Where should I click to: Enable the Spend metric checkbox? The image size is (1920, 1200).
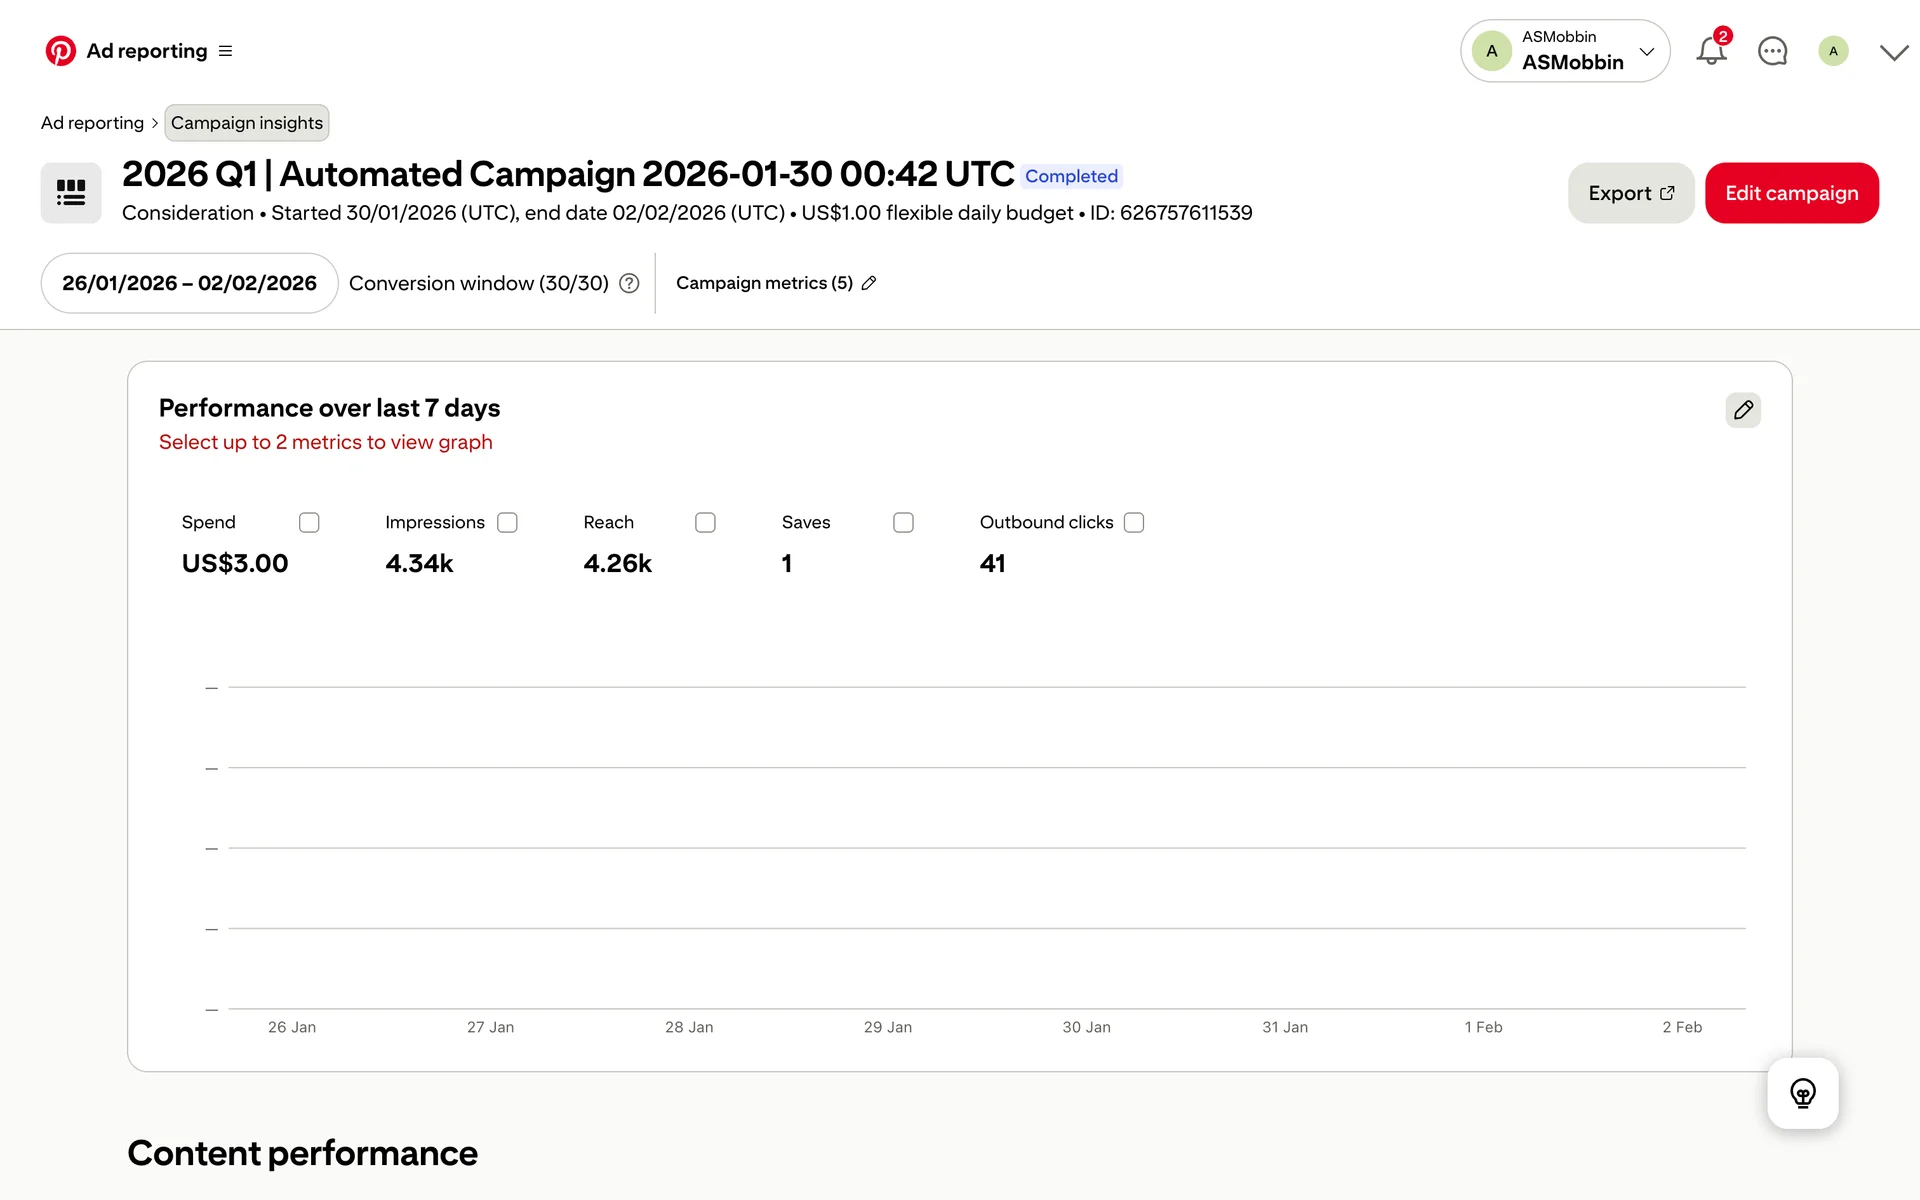(x=309, y=523)
